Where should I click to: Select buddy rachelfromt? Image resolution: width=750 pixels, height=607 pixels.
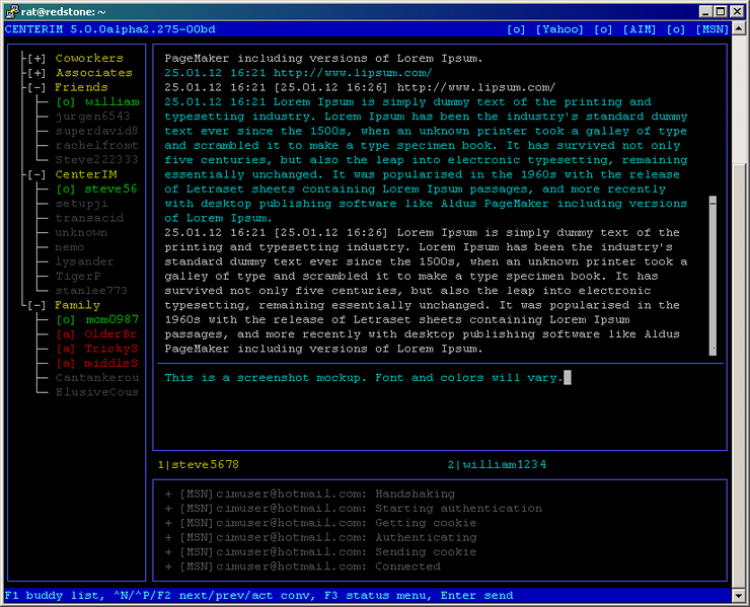[97, 145]
